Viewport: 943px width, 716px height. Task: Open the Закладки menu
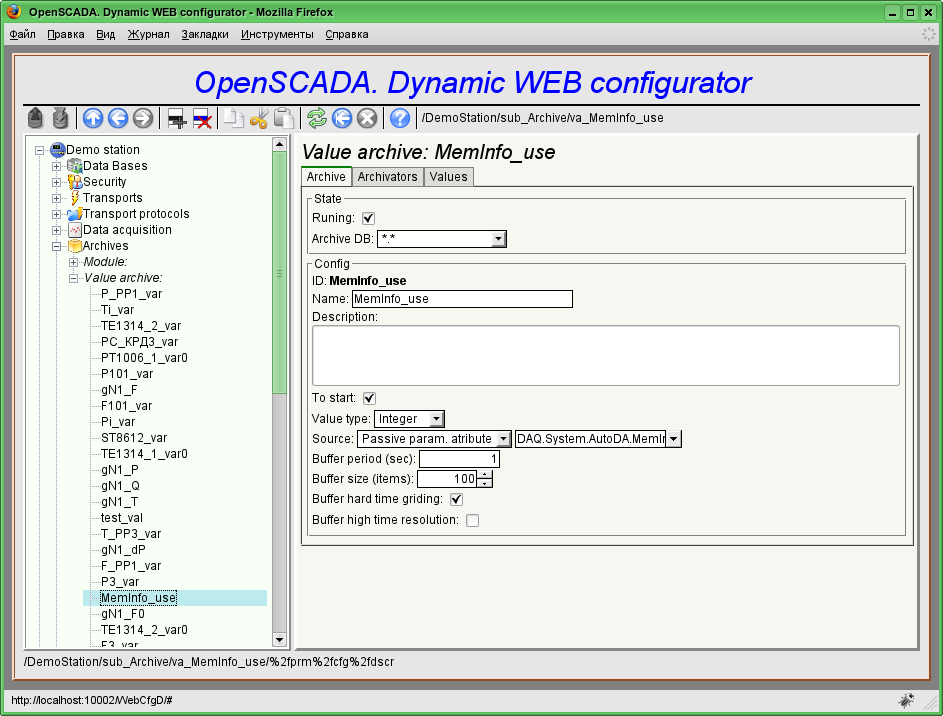(205, 34)
